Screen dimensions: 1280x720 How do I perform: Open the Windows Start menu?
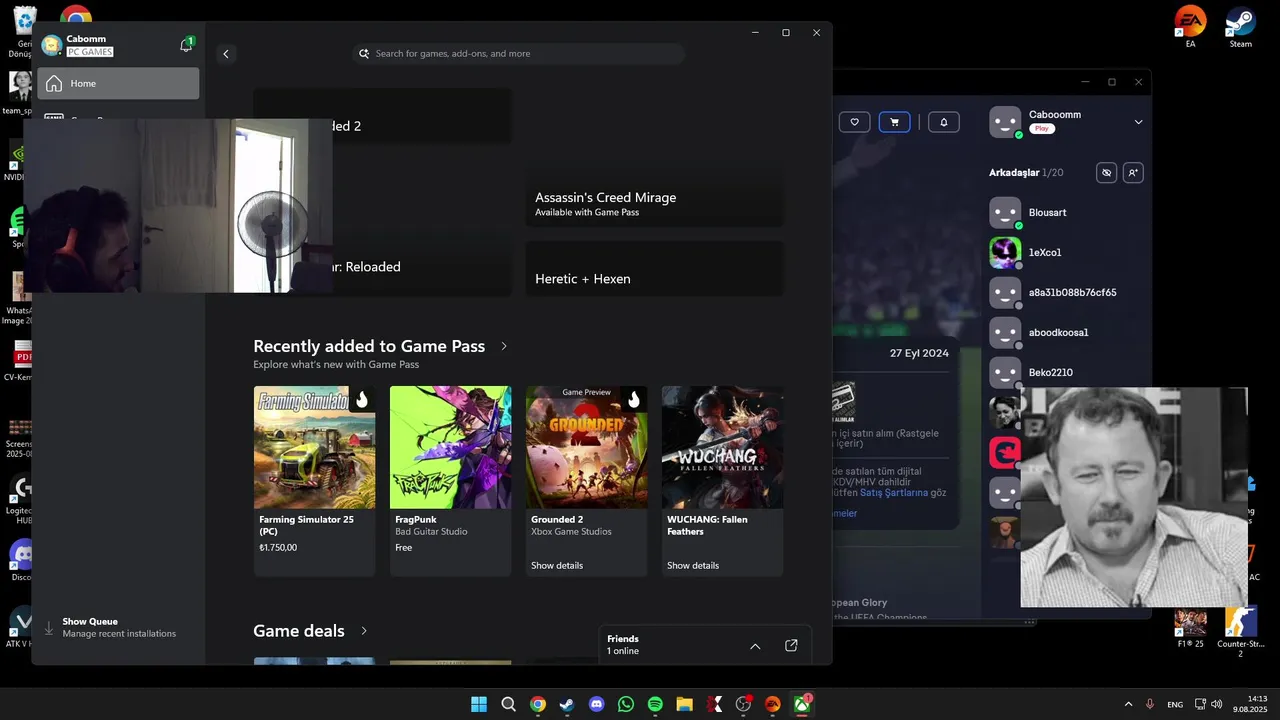point(479,704)
